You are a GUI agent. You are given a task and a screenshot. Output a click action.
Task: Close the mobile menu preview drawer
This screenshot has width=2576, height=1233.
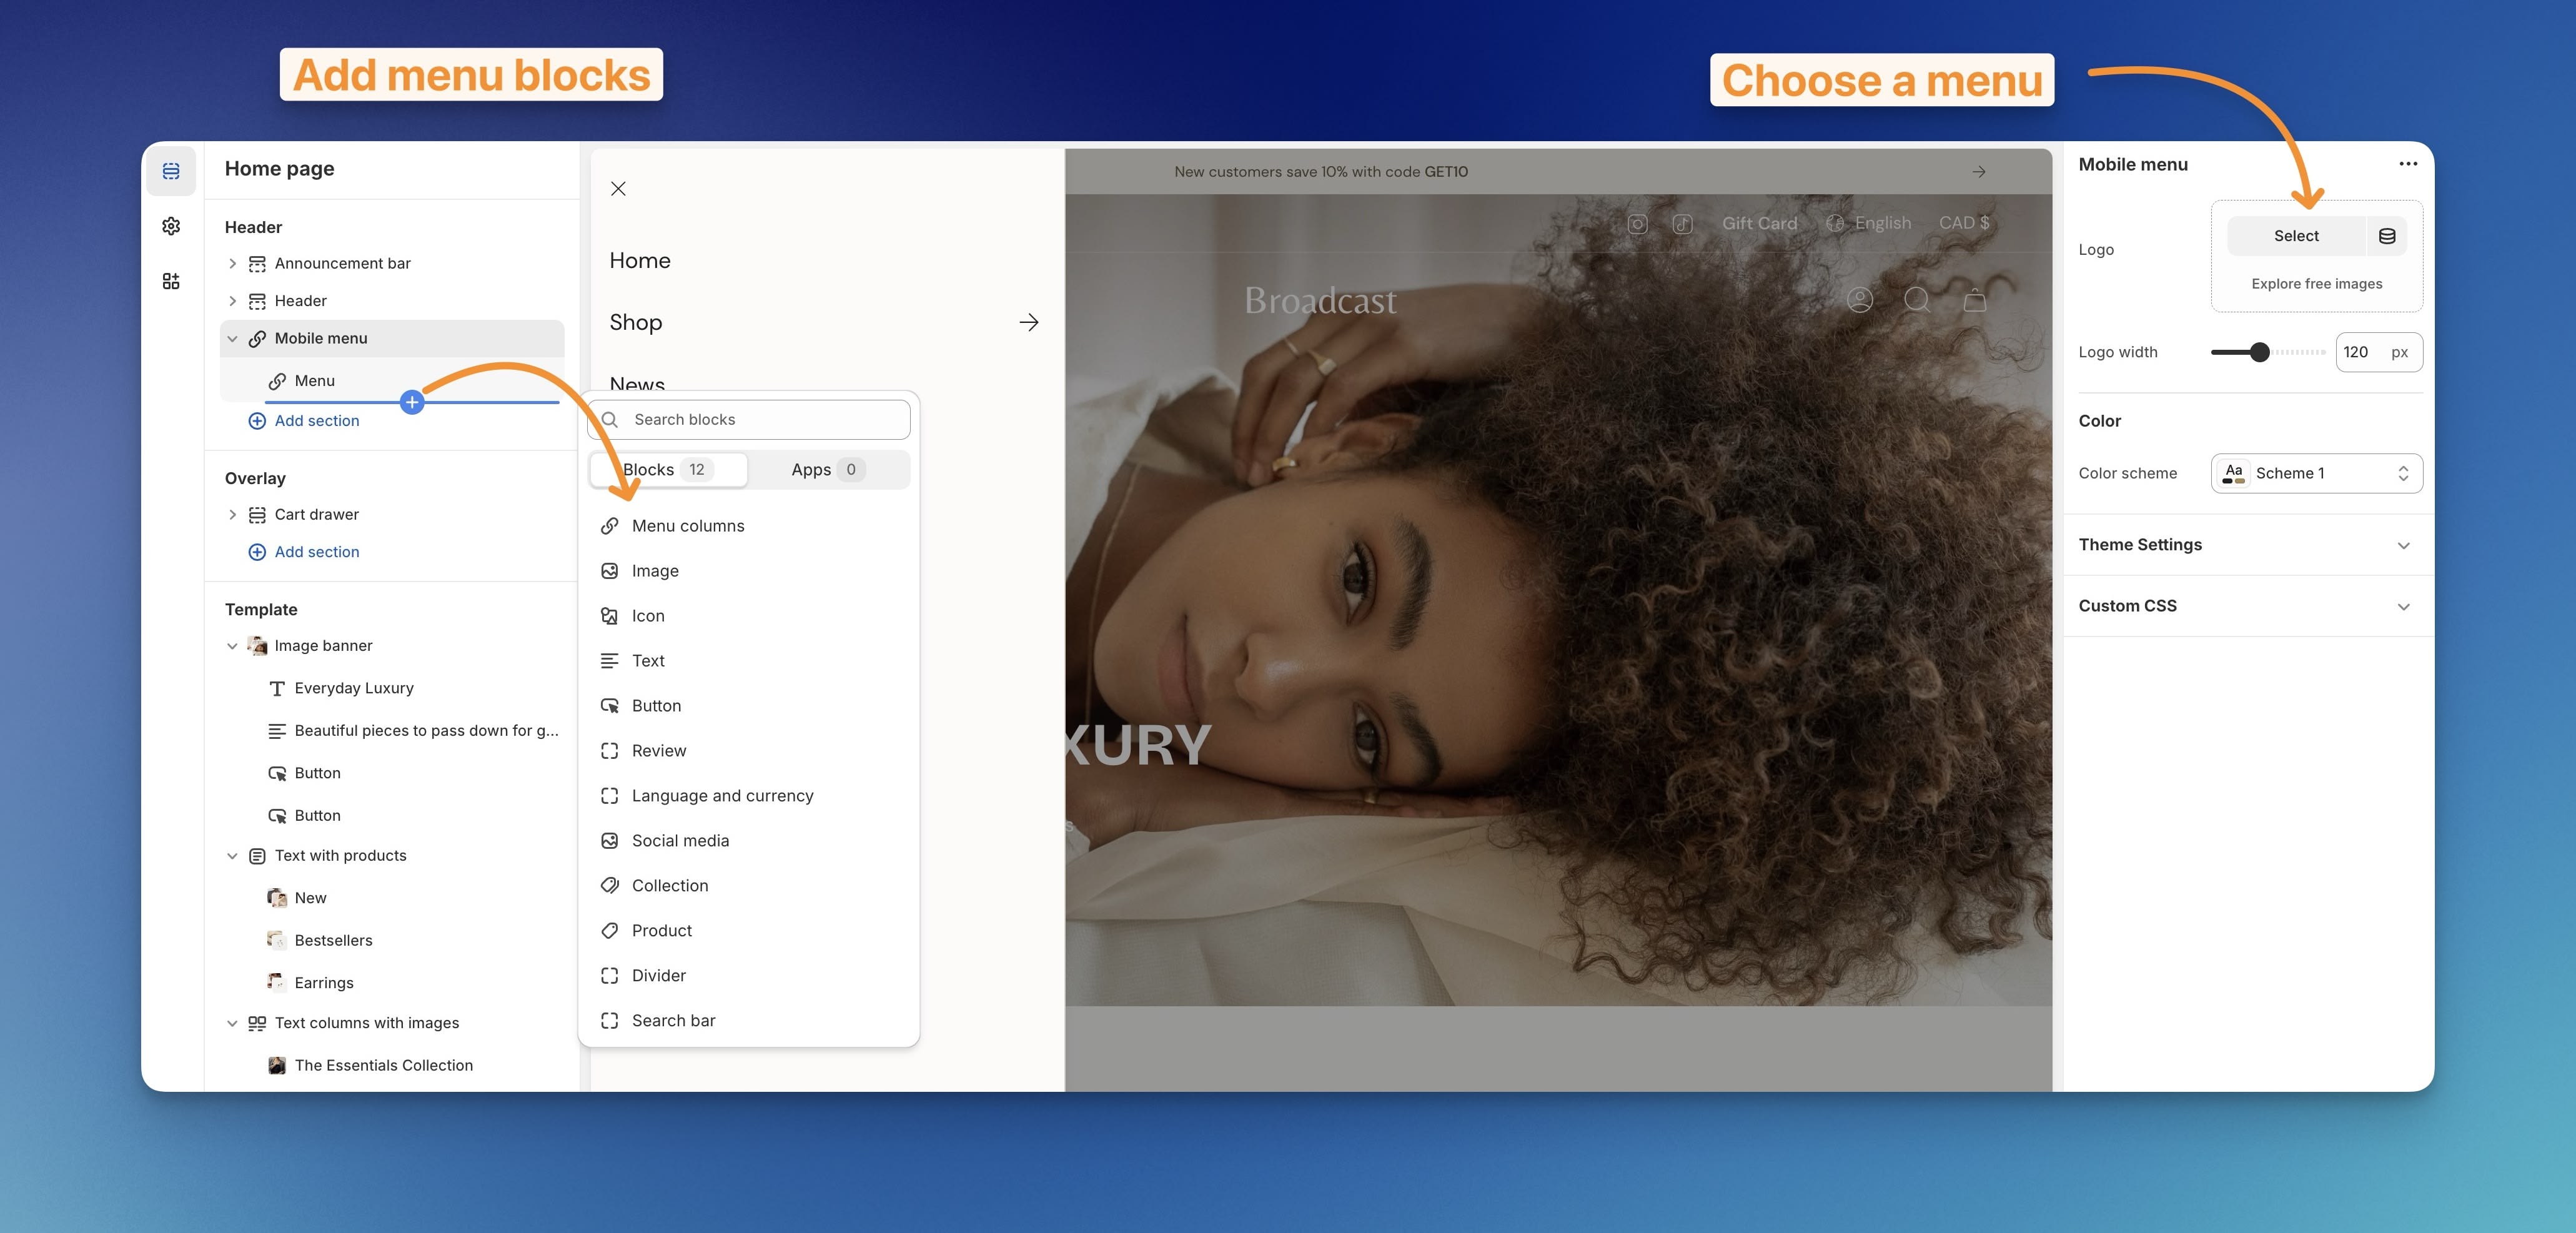[618, 189]
